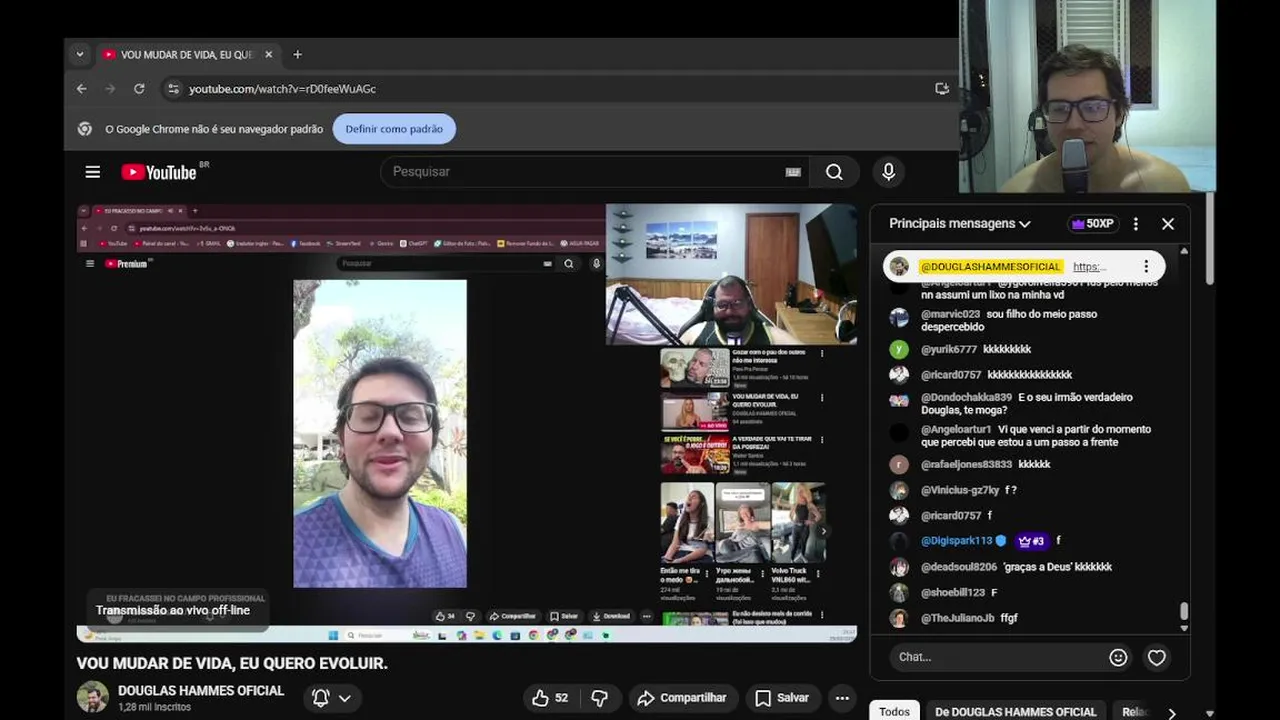Click the chat scrollbar thumb
The image size is (1280, 720).
pyautogui.click(x=1184, y=611)
